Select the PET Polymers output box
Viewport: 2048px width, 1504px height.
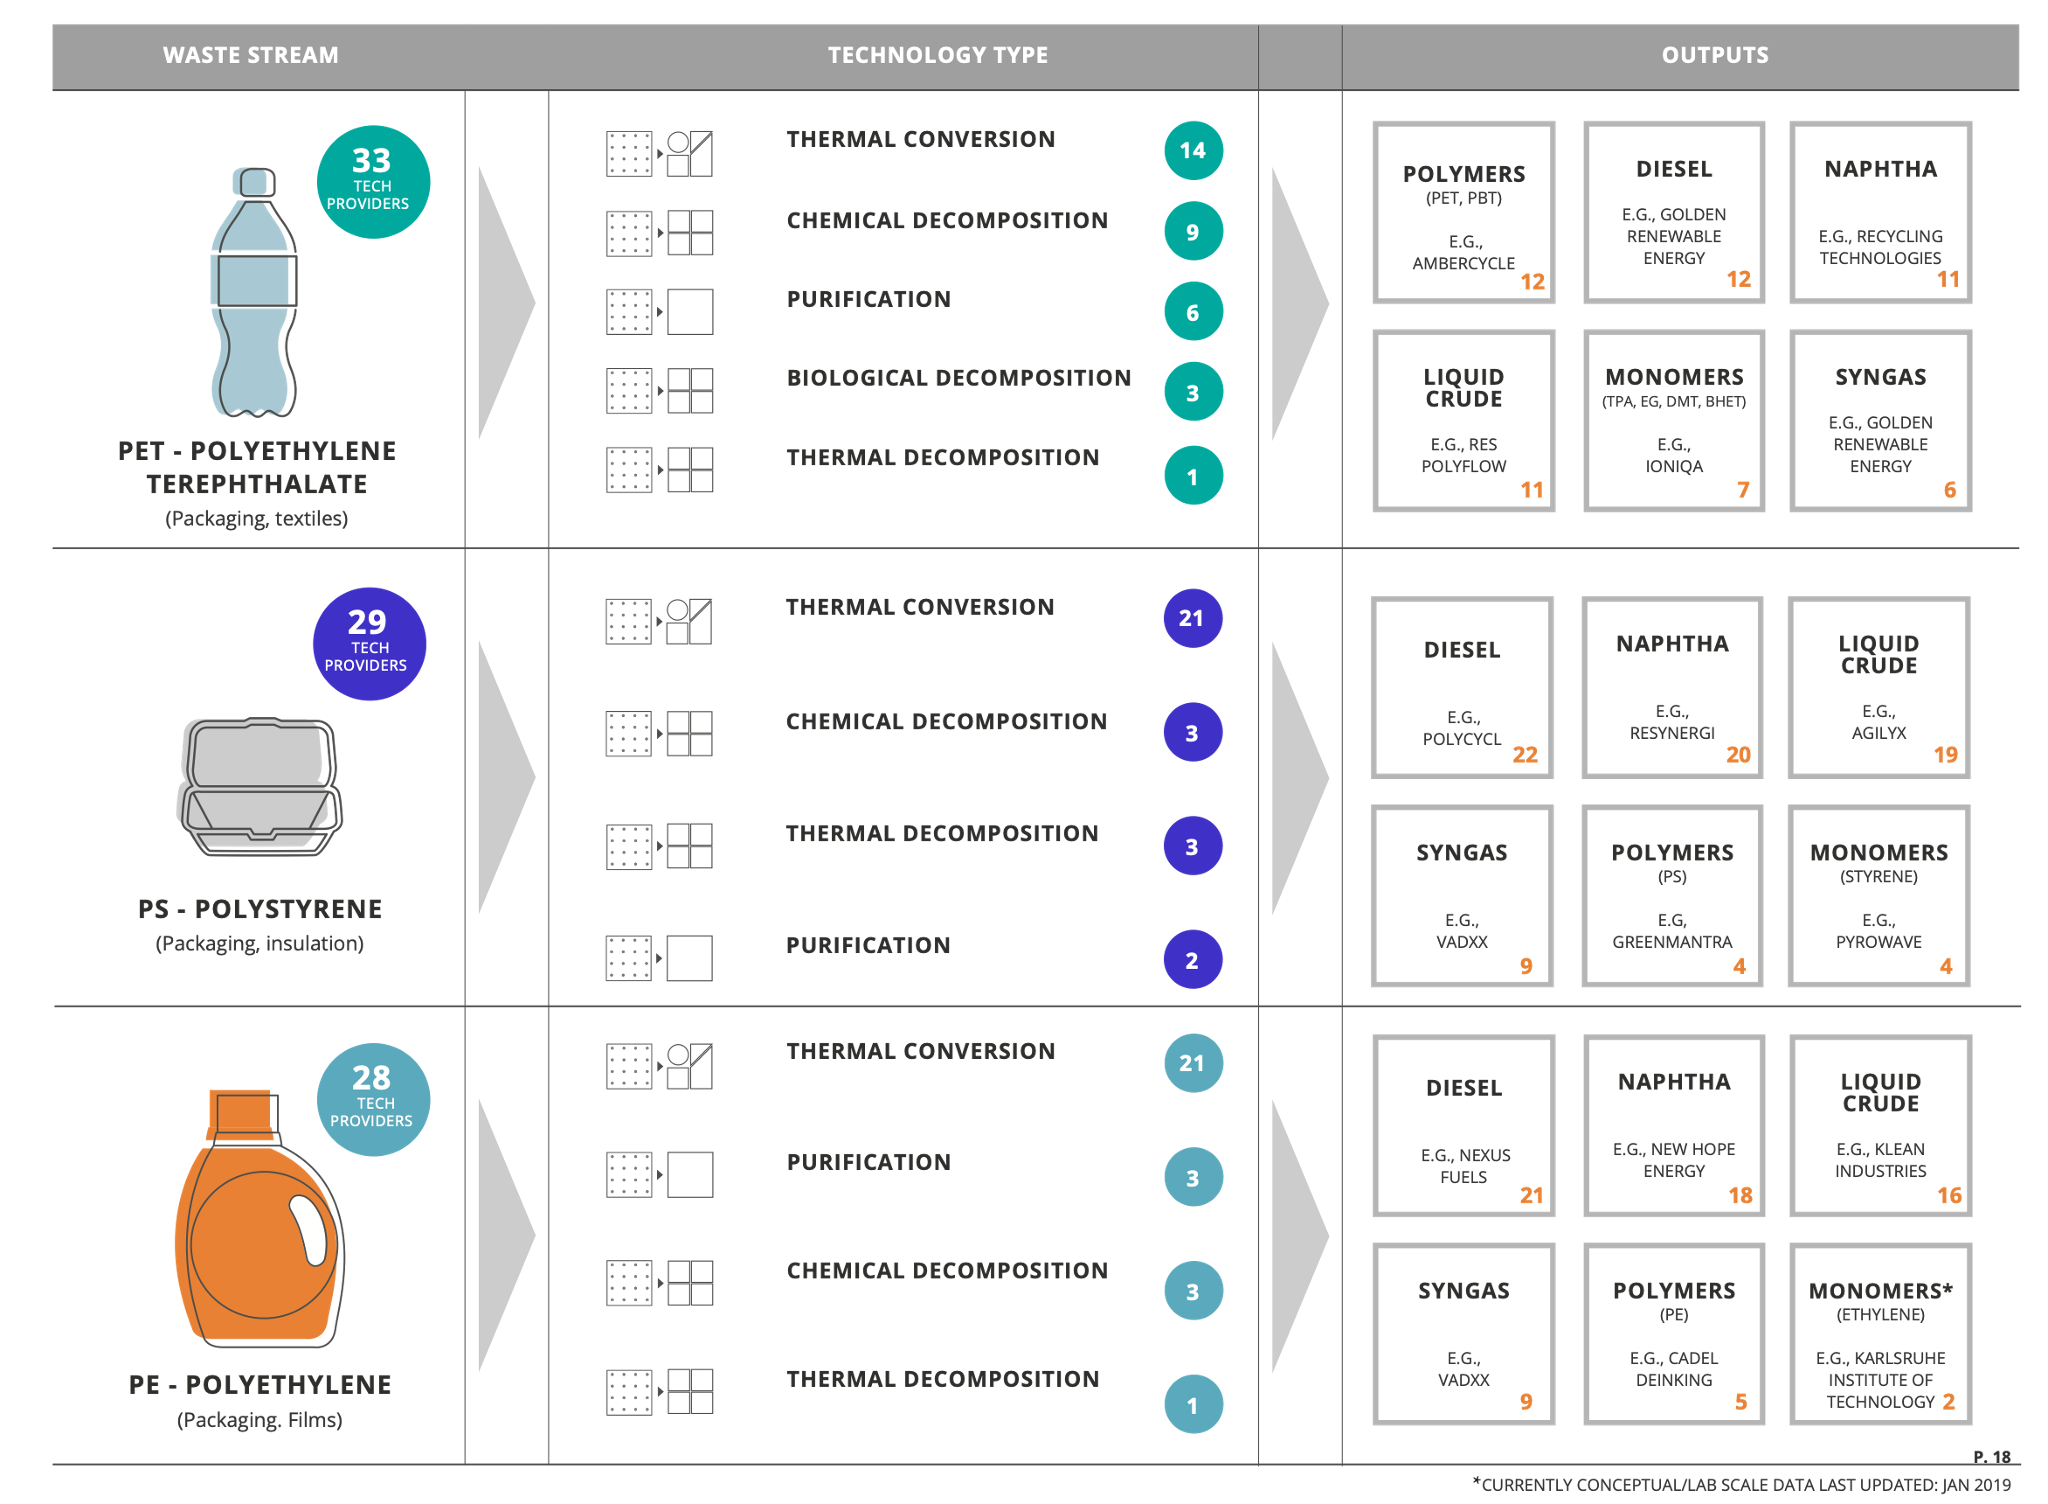[1463, 213]
